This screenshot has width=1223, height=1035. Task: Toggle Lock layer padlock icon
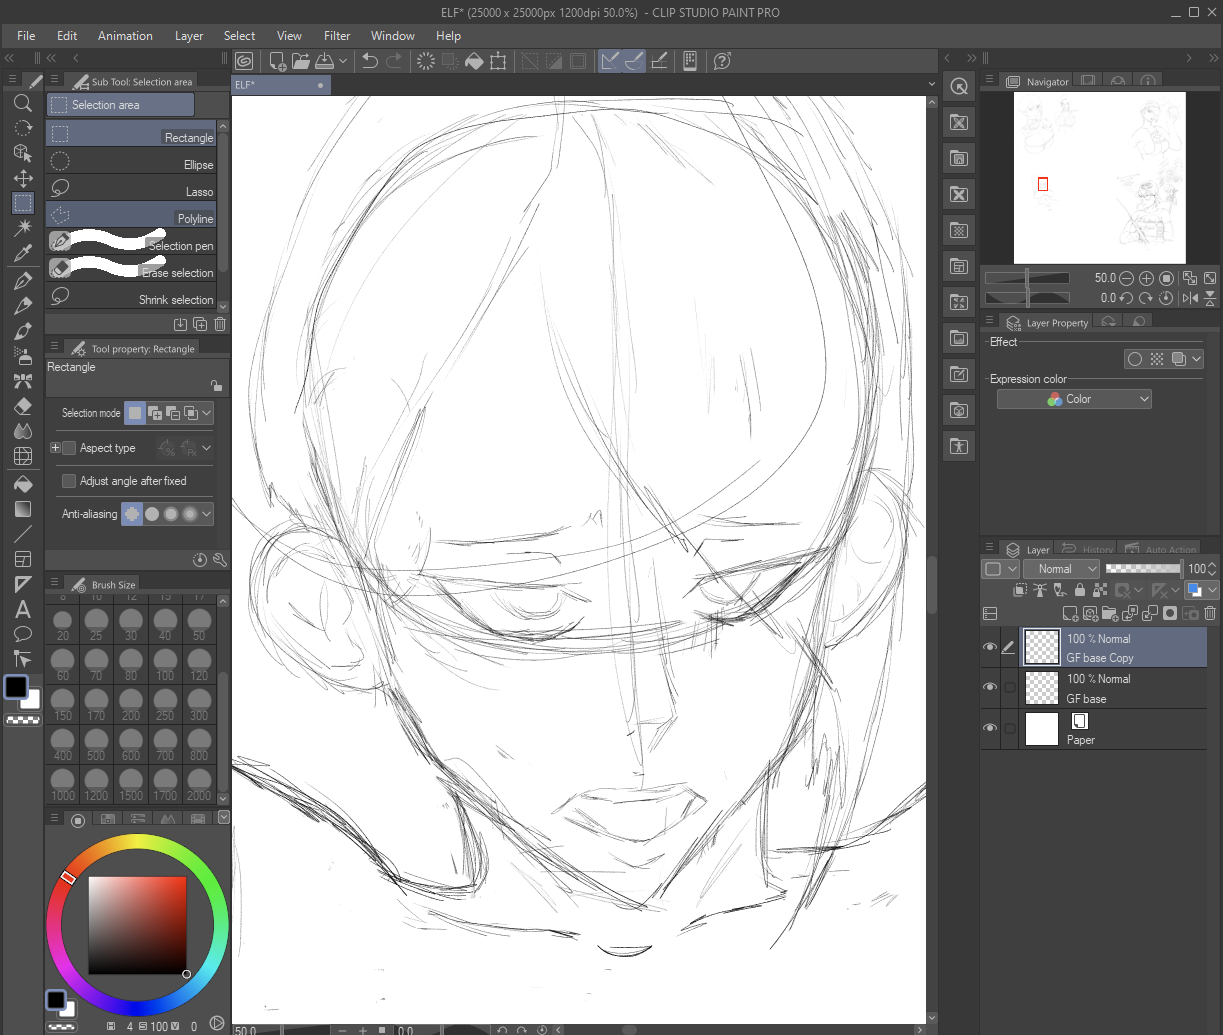click(x=1080, y=591)
